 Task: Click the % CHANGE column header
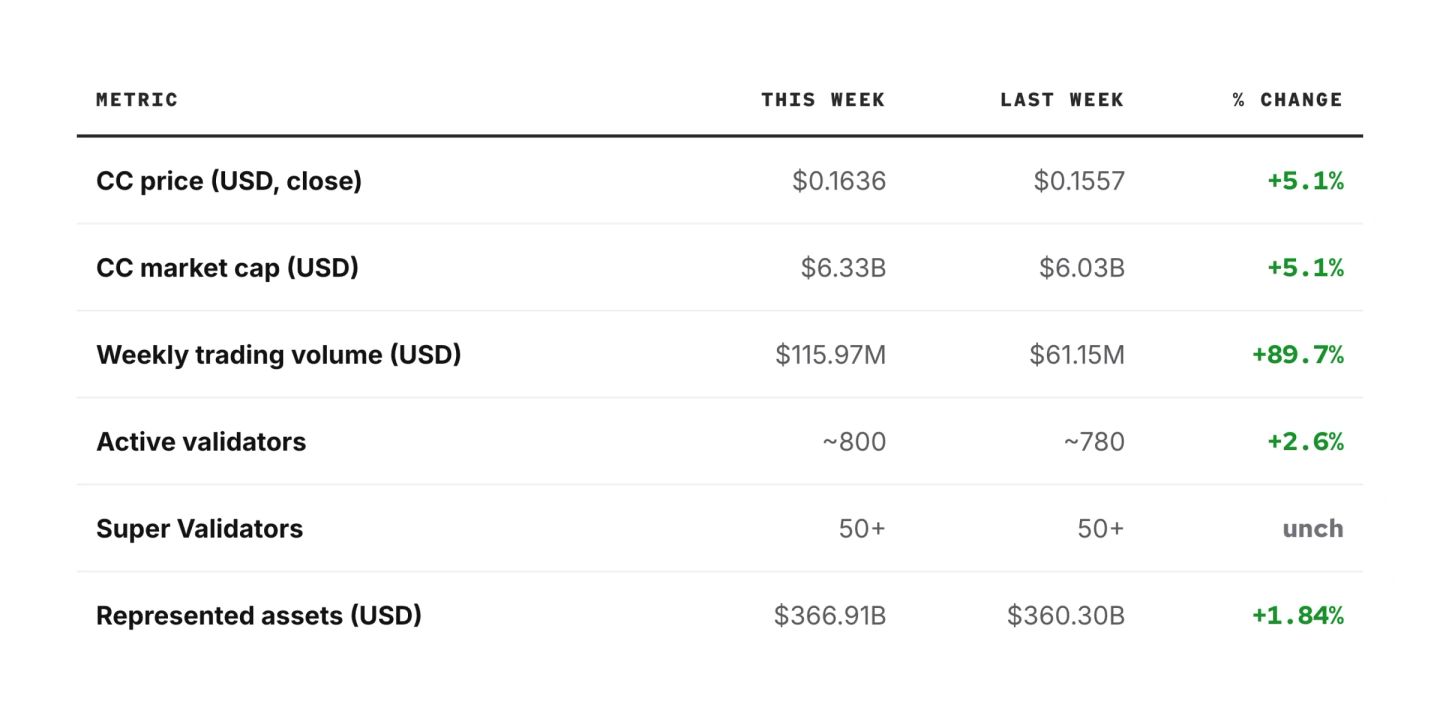(x=1288, y=100)
